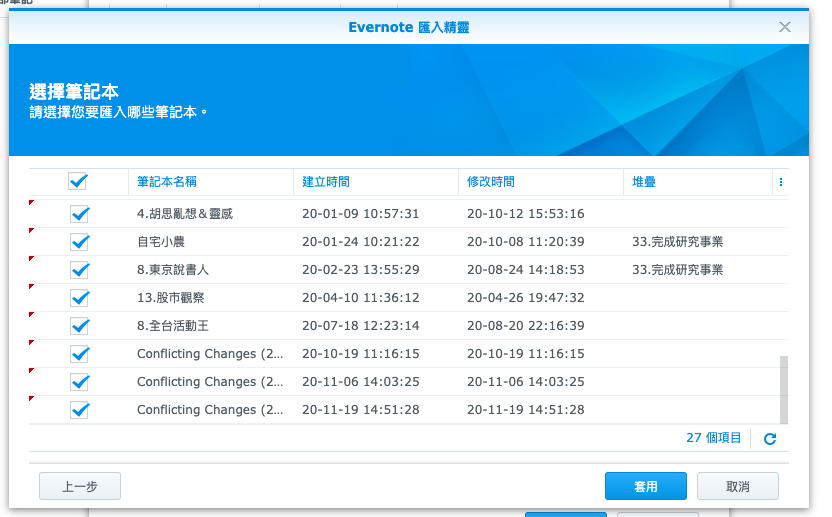This screenshot has height=517, width=832.
Task: Select the 8.東京說書人 notebook name
Action: click(173, 270)
